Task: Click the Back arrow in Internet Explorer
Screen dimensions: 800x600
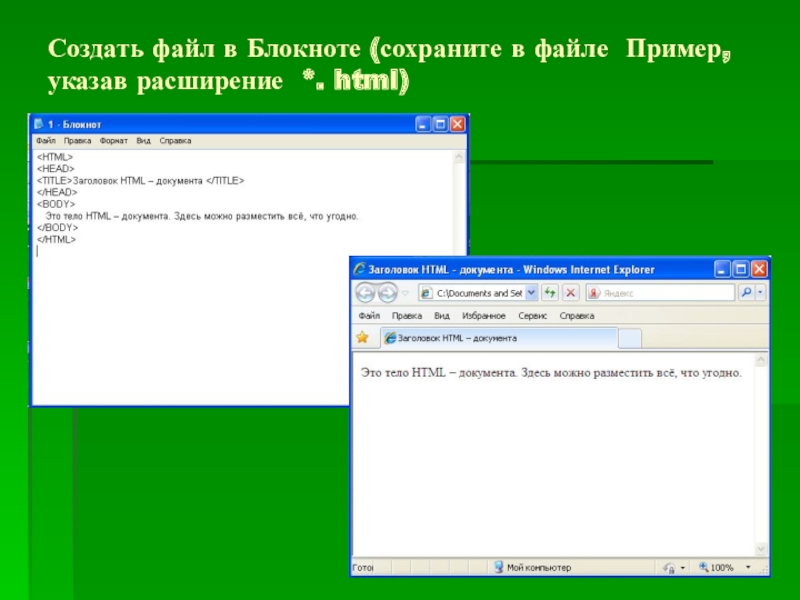Action: pos(365,293)
